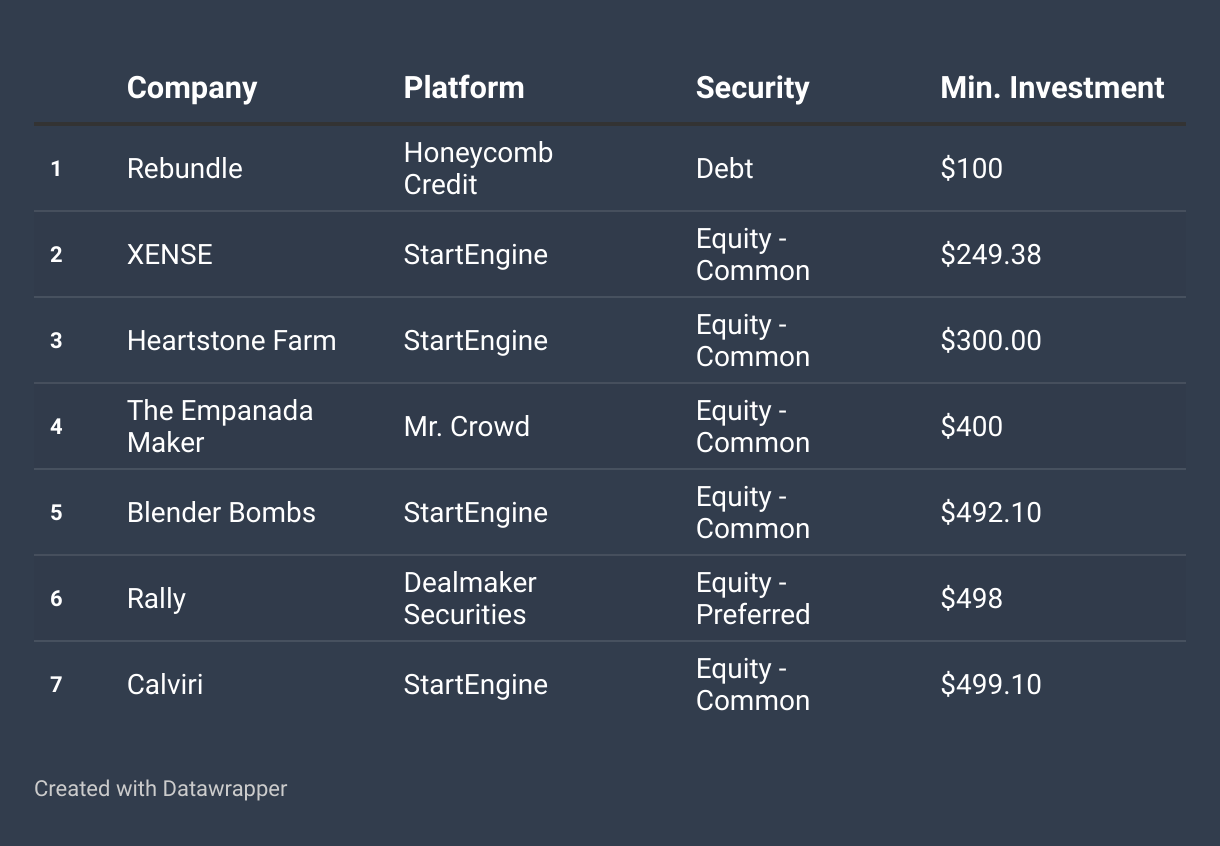The width and height of the screenshot is (1220, 846).
Task: Click the Honeycomb Credit platform cell
Action: (478, 168)
